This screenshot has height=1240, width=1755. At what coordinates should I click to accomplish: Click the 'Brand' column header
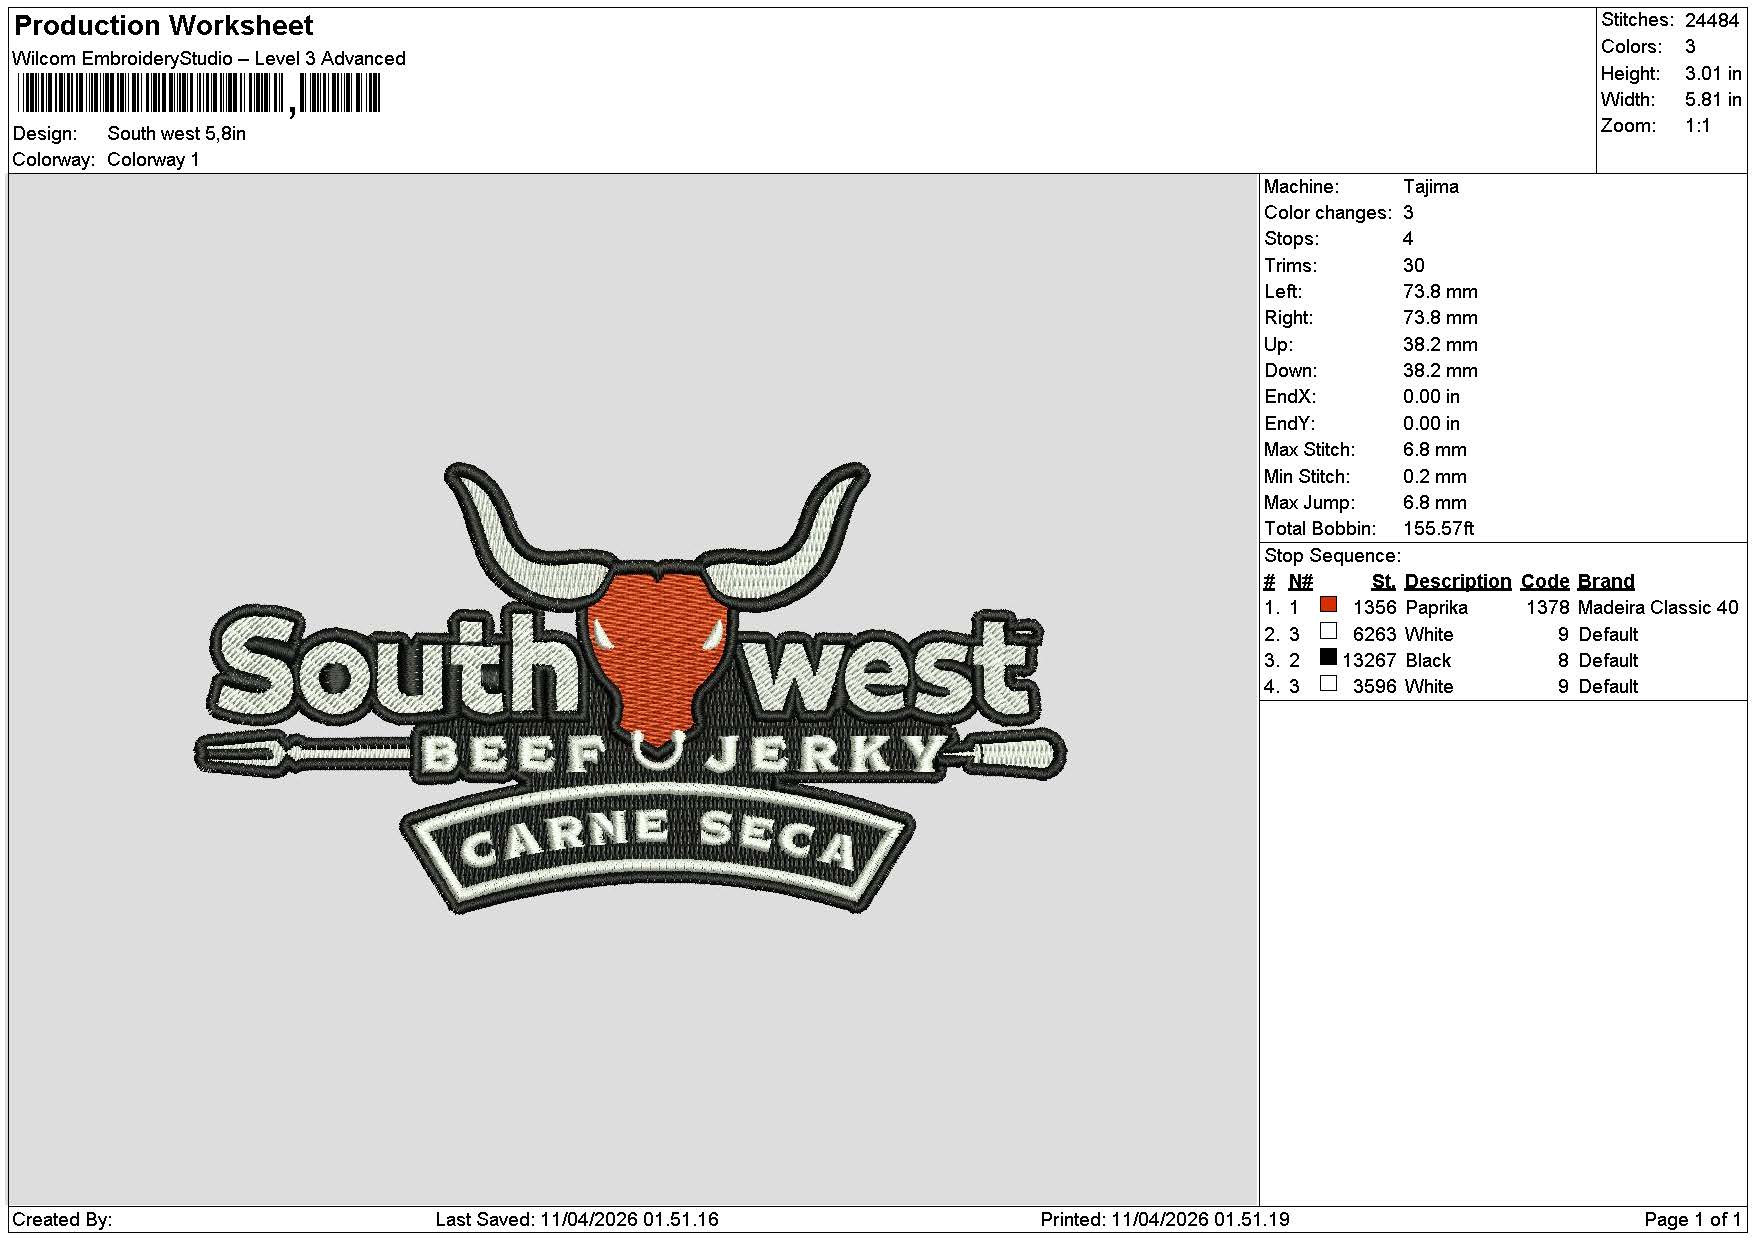point(1606,582)
